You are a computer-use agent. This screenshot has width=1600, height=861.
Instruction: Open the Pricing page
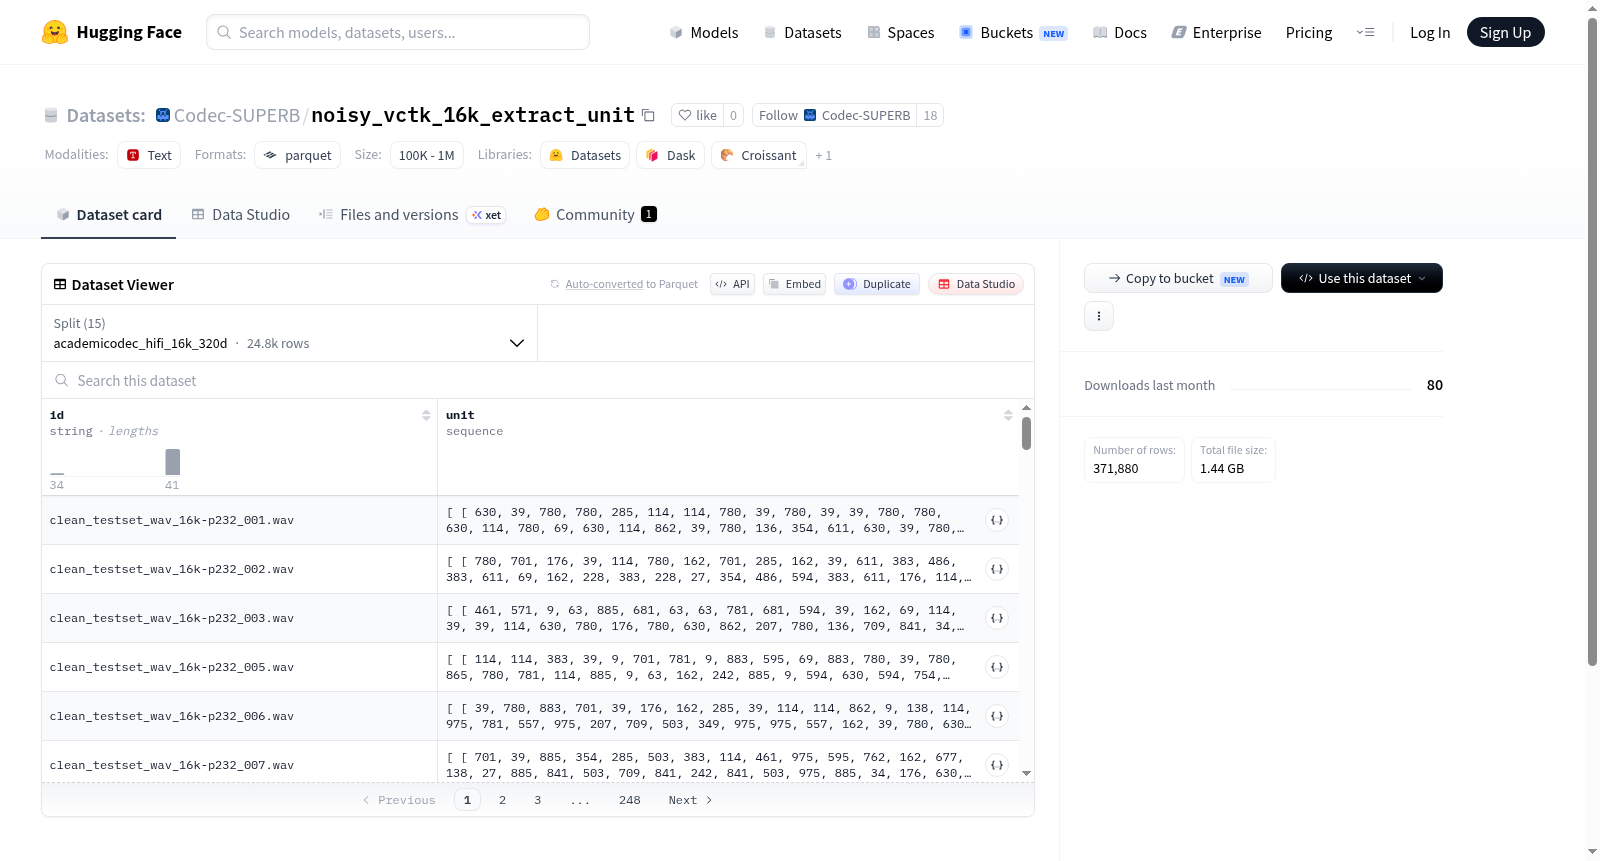click(x=1309, y=32)
